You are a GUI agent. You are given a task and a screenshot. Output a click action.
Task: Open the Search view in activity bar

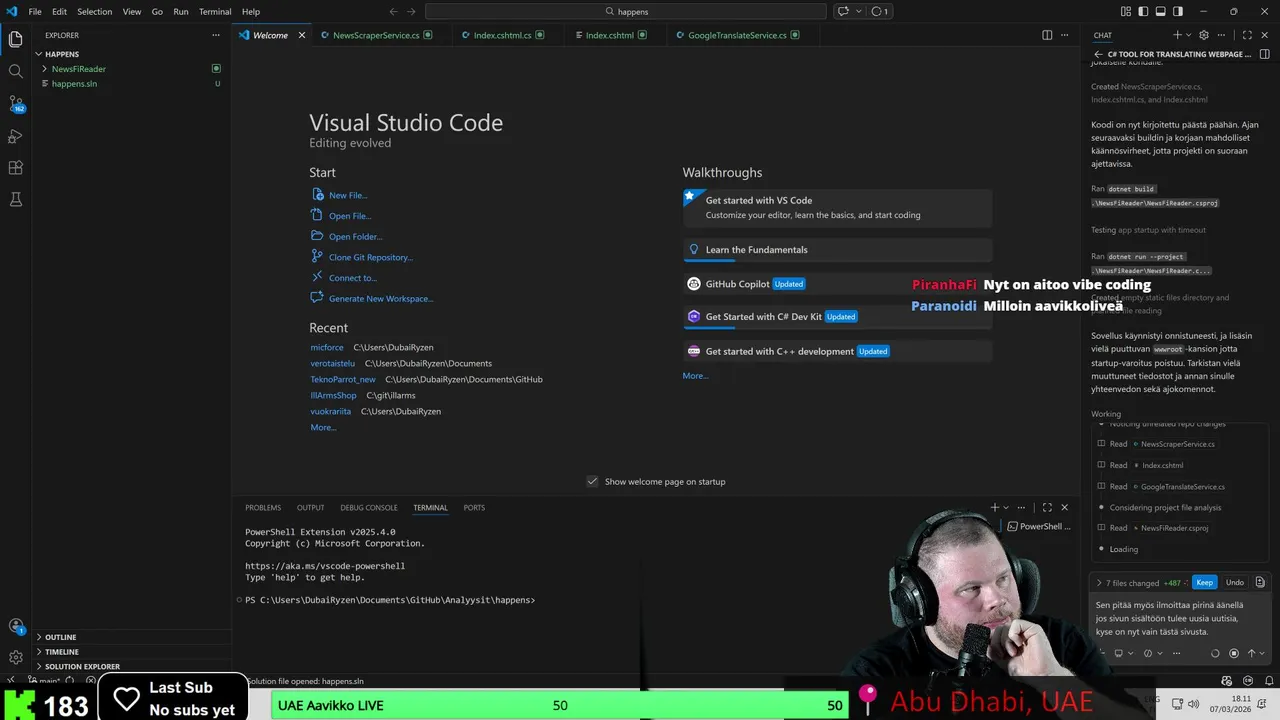tap(15, 71)
